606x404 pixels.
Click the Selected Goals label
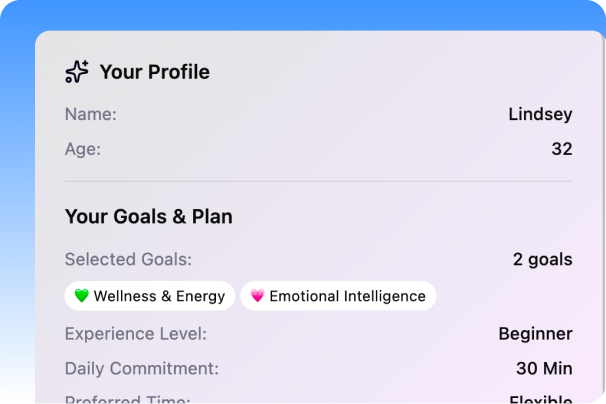pos(128,259)
